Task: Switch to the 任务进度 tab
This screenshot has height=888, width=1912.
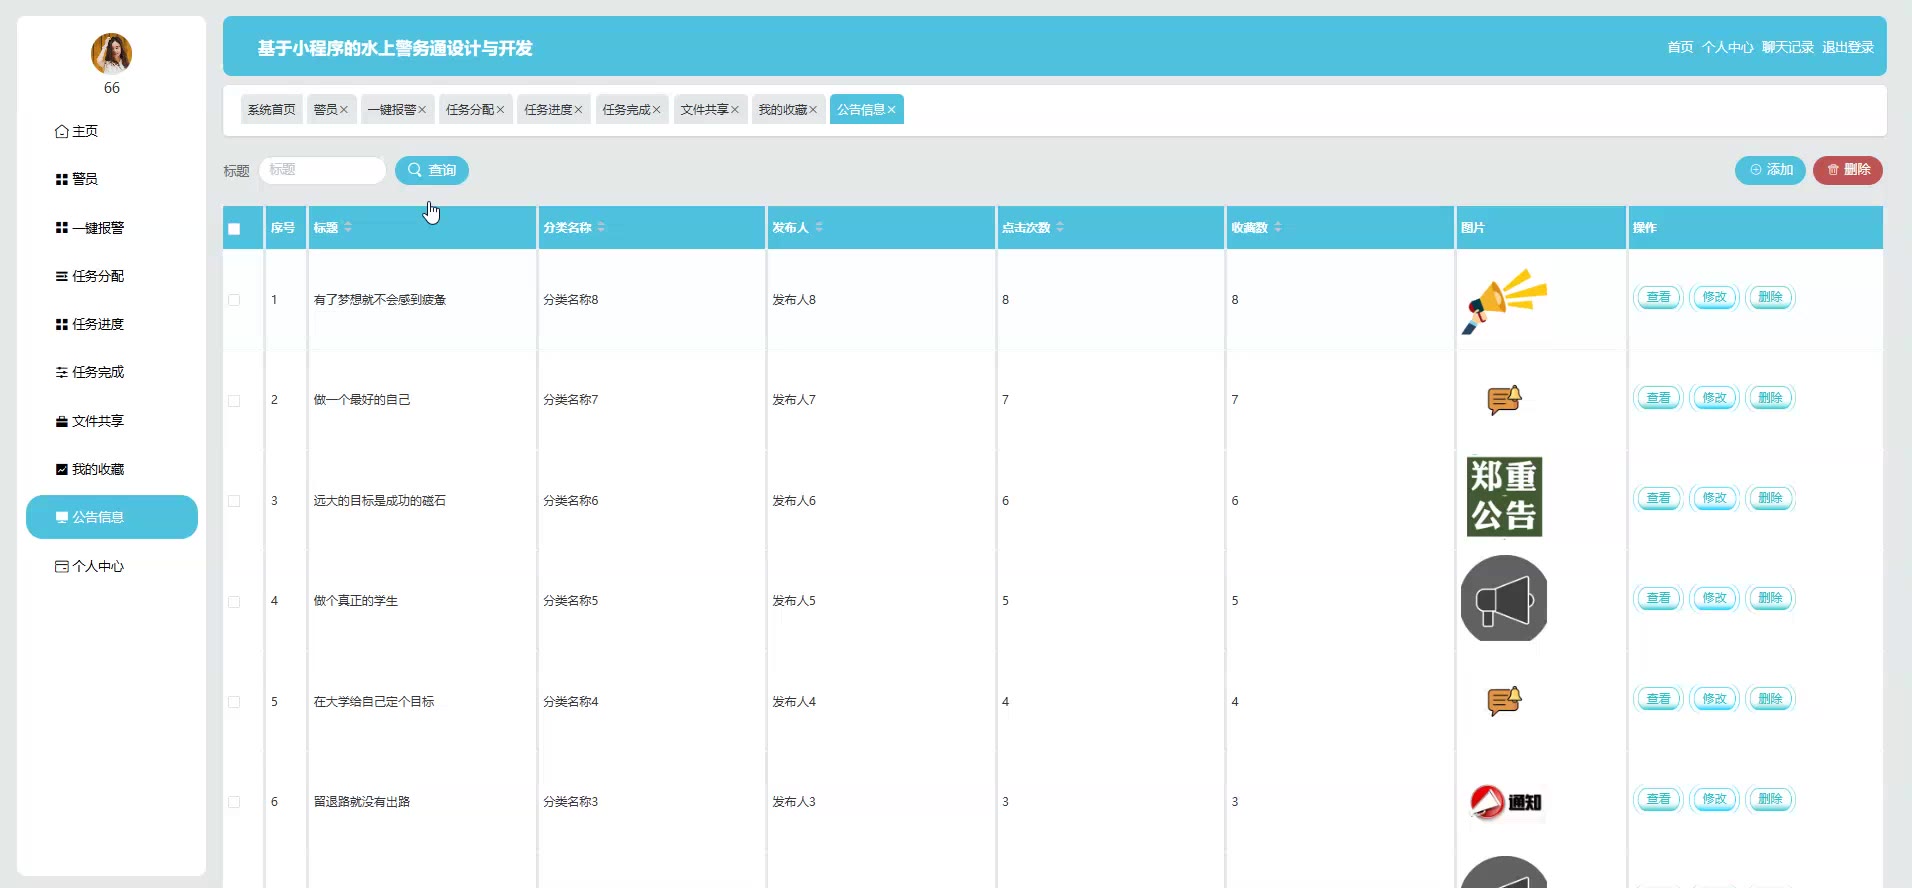Action: tap(548, 110)
